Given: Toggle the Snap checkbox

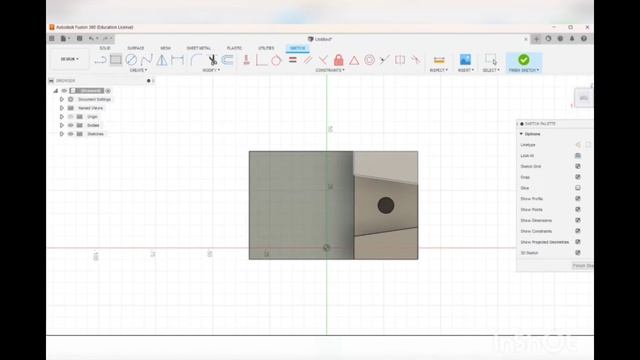Looking at the screenshot, I should pyautogui.click(x=578, y=177).
